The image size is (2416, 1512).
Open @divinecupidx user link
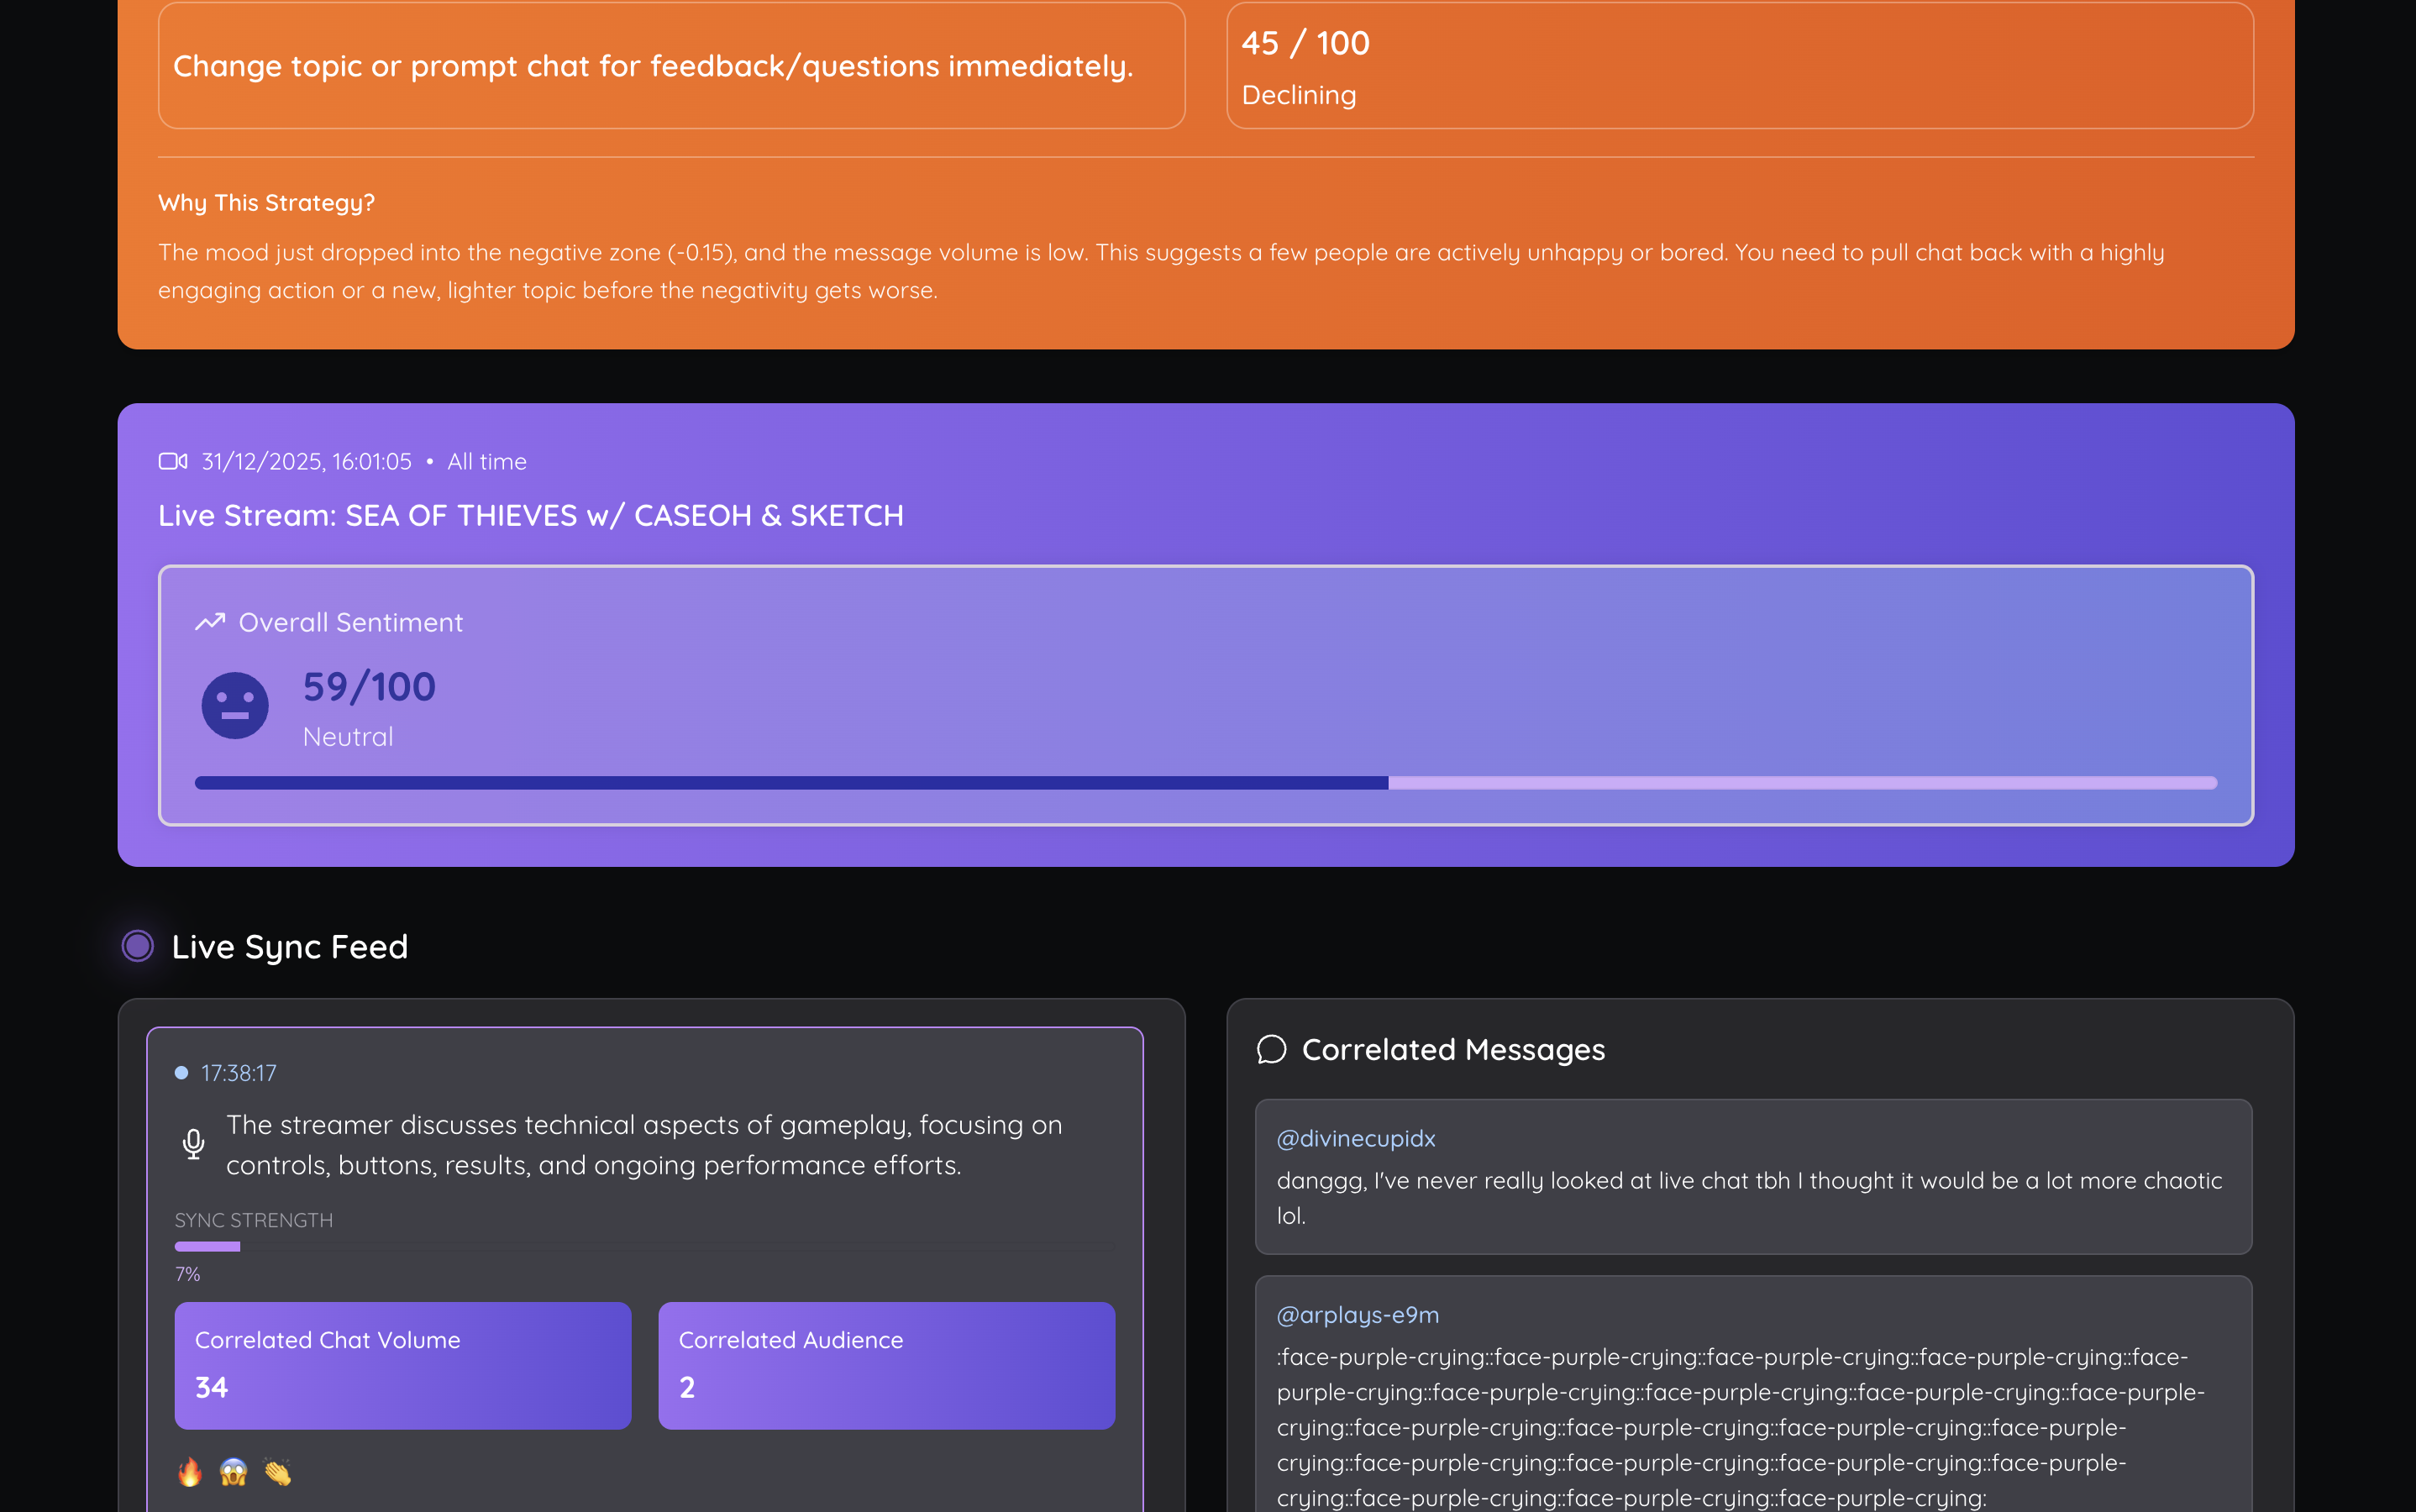click(x=1355, y=1138)
